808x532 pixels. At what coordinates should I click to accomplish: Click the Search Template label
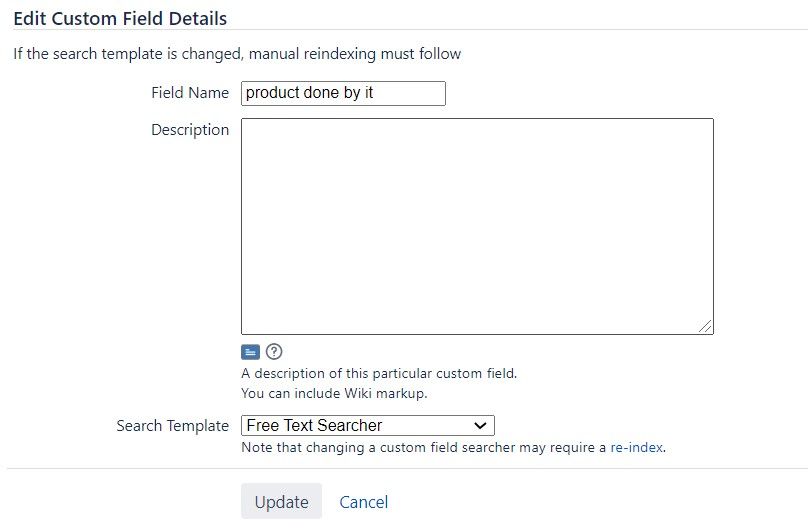(x=173, y=426)
